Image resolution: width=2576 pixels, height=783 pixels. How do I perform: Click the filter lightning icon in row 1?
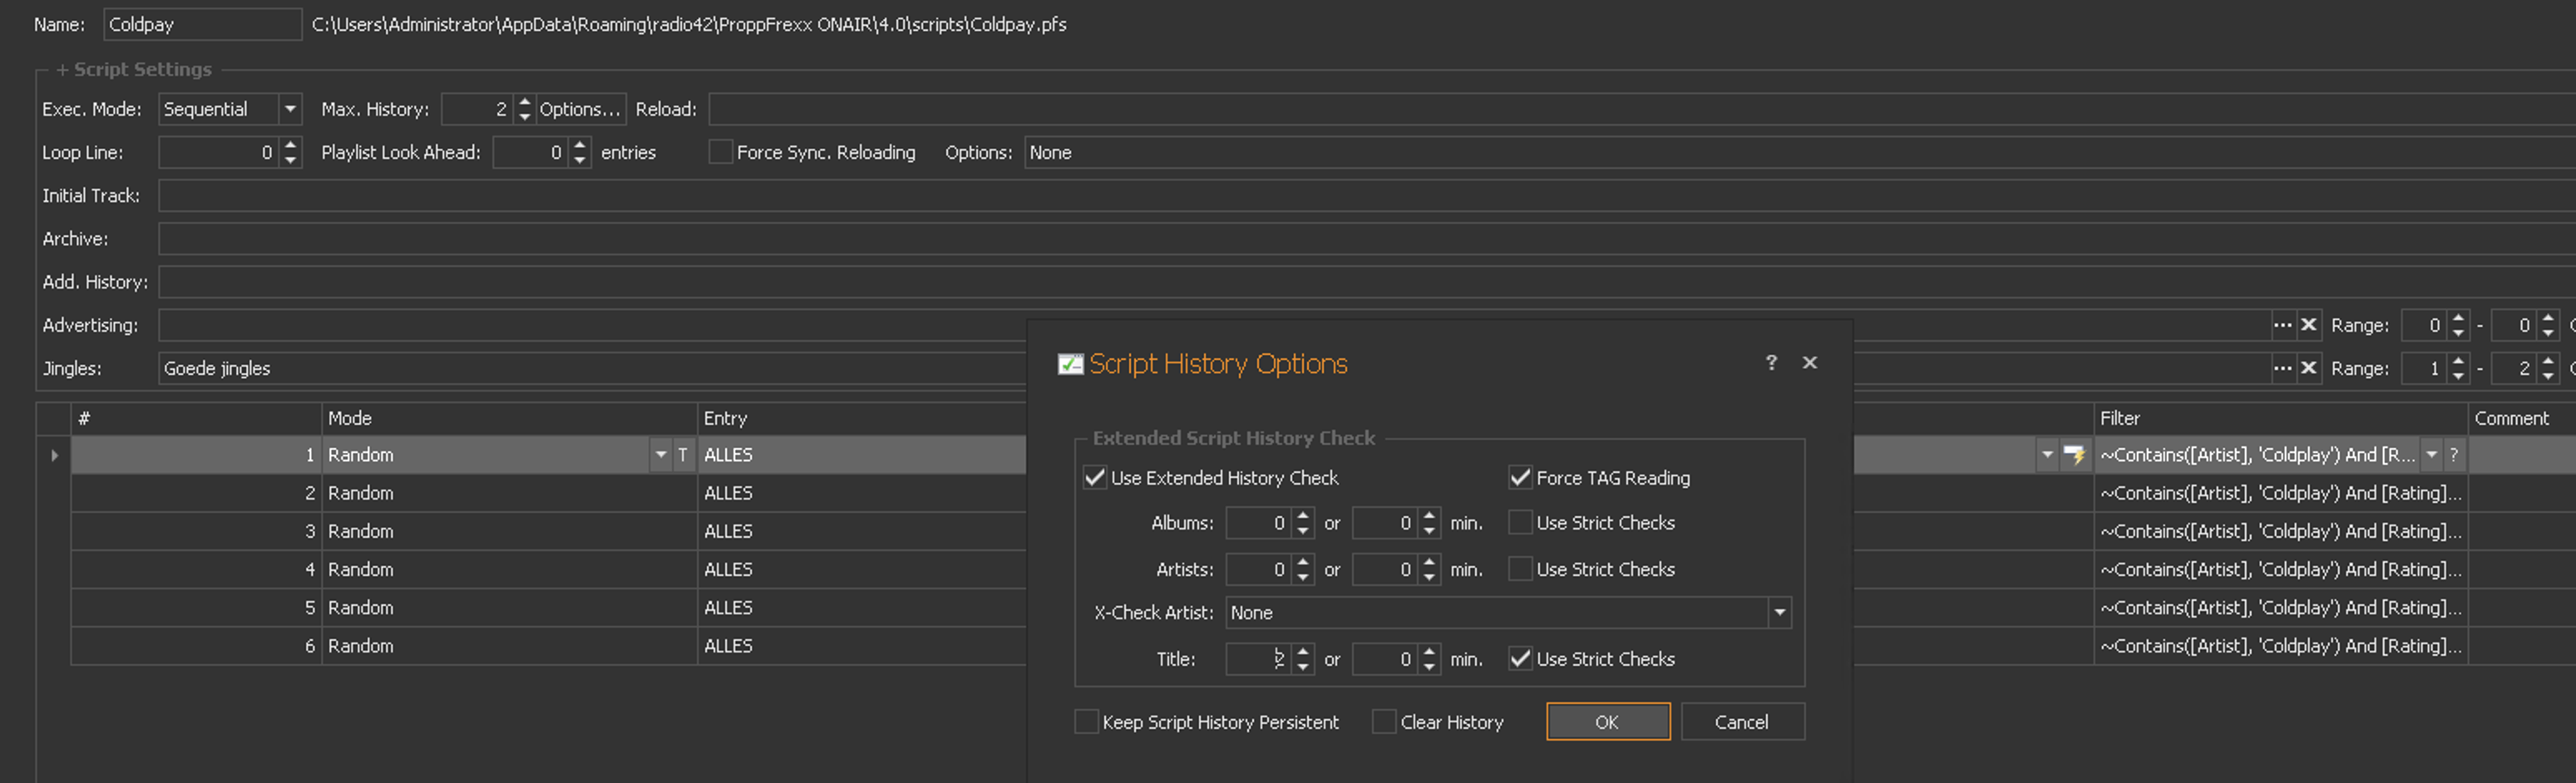point(2075,455)
